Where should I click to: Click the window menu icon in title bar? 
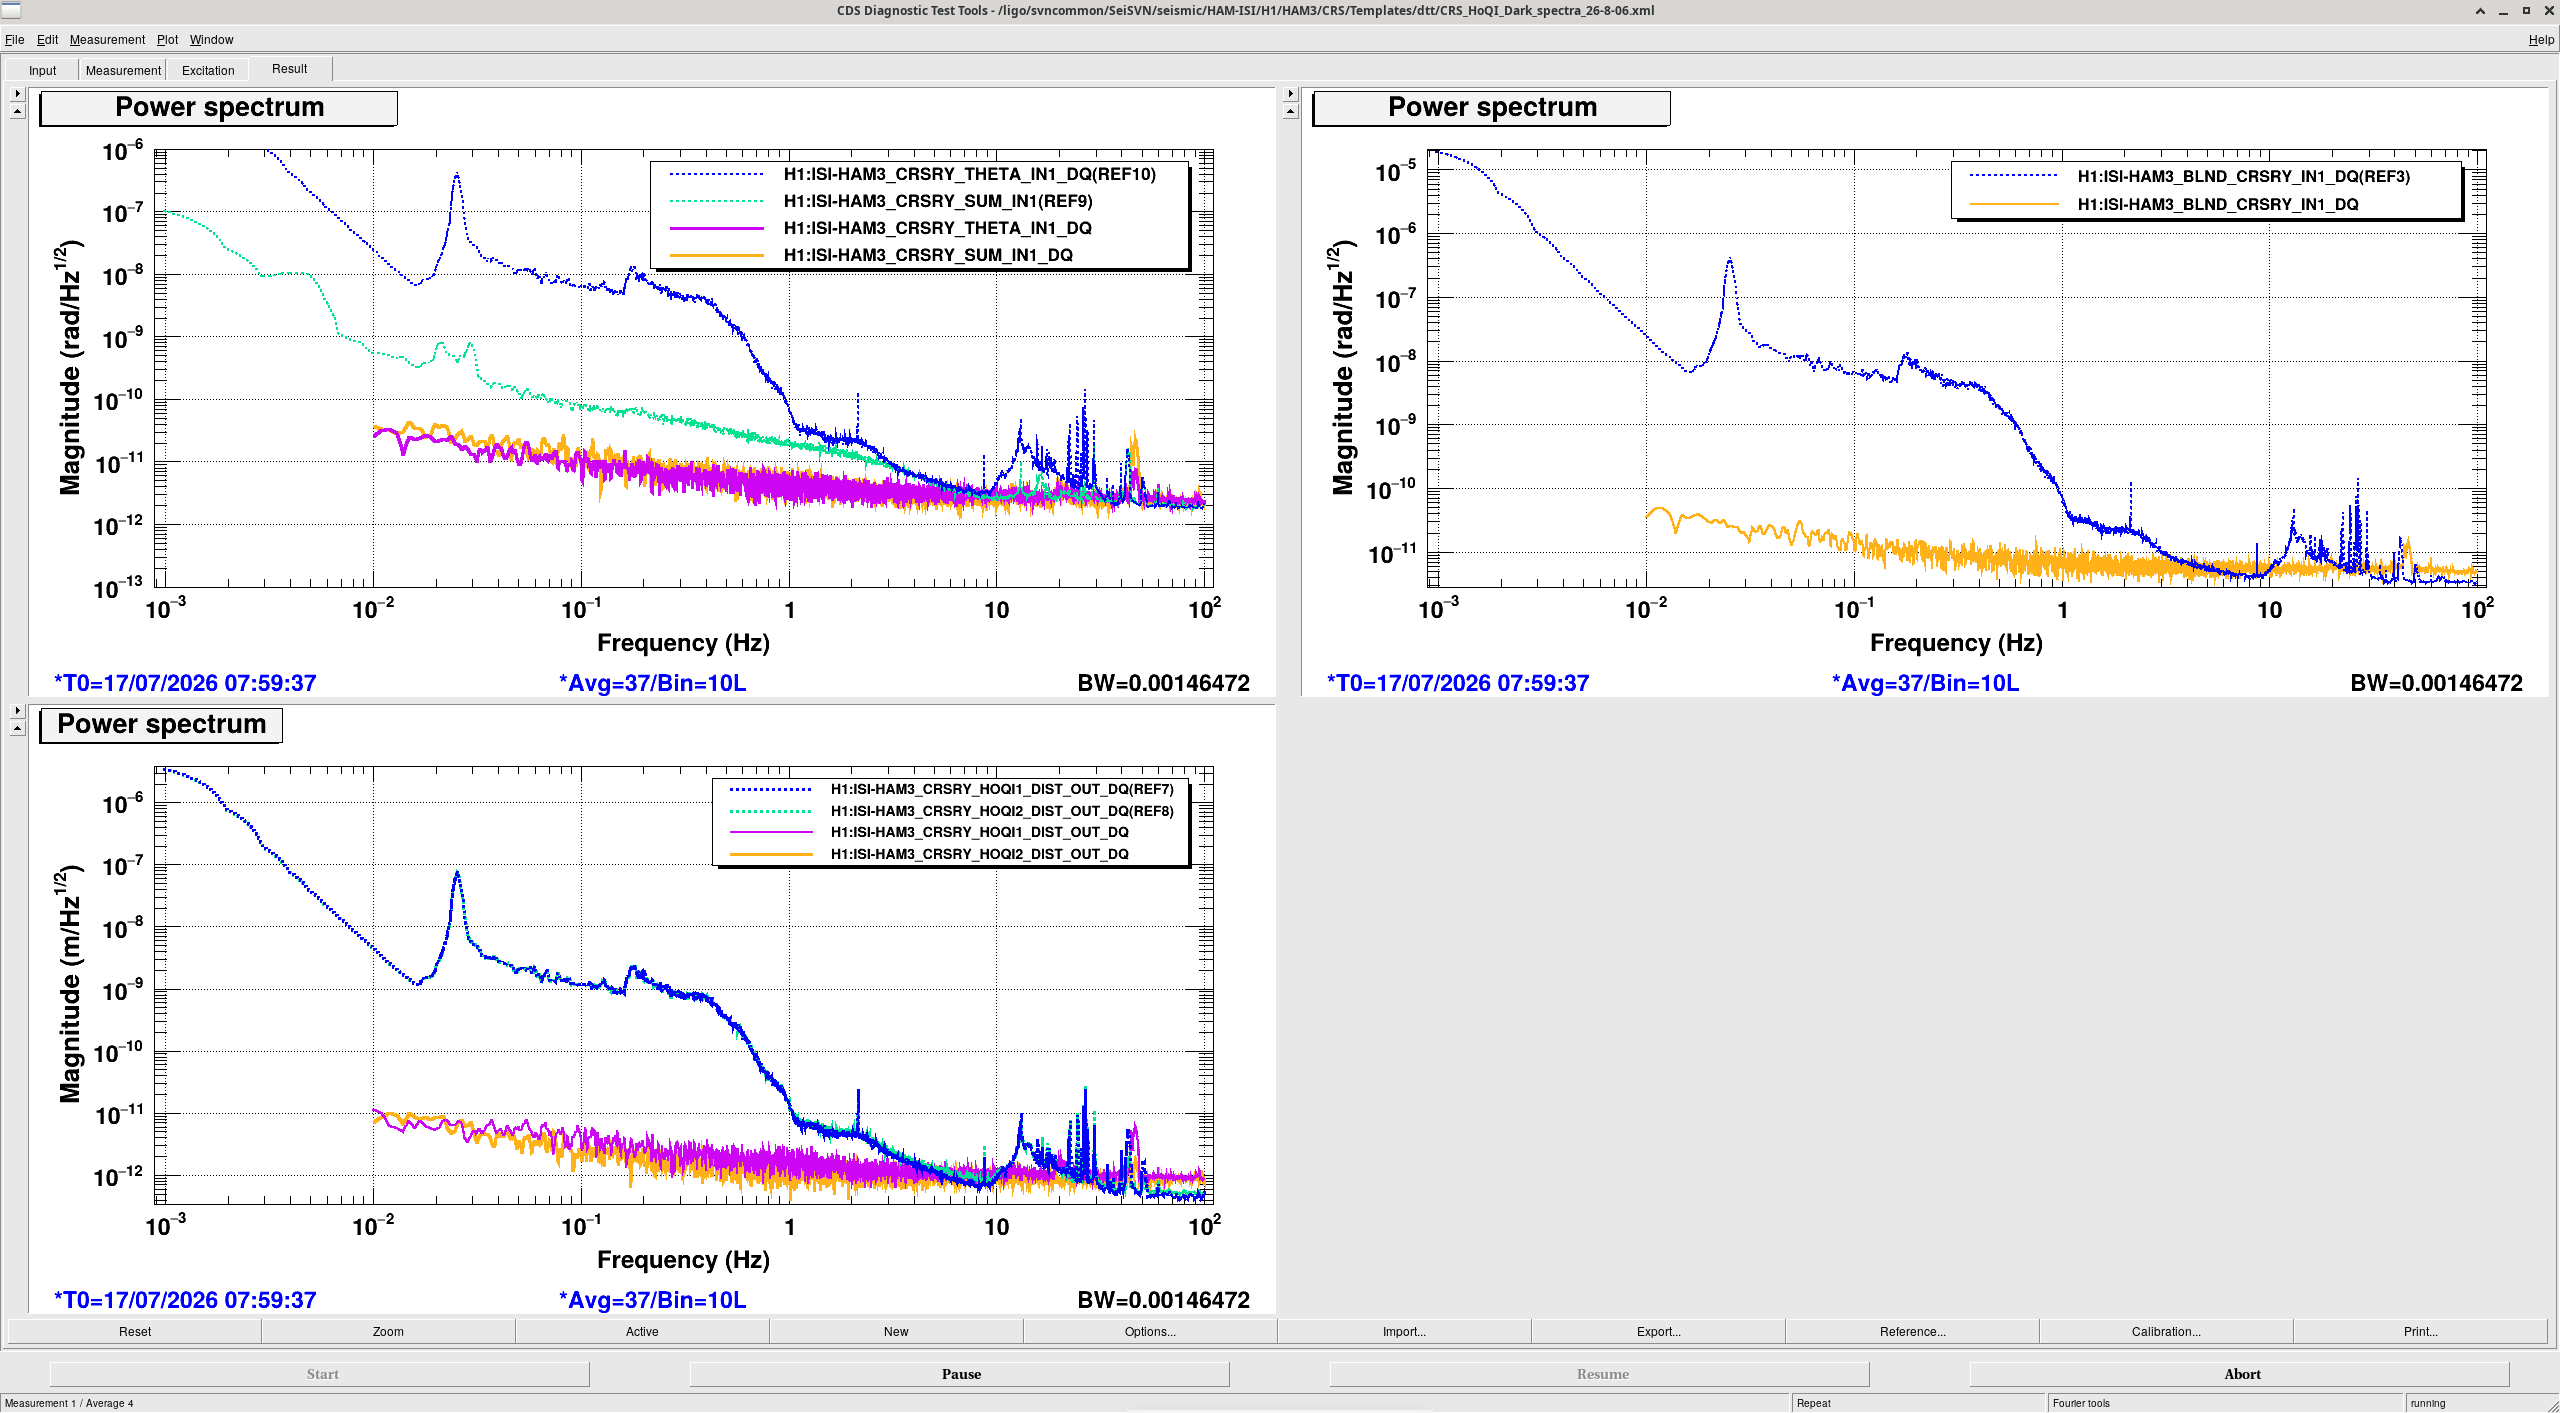[11, 11]
